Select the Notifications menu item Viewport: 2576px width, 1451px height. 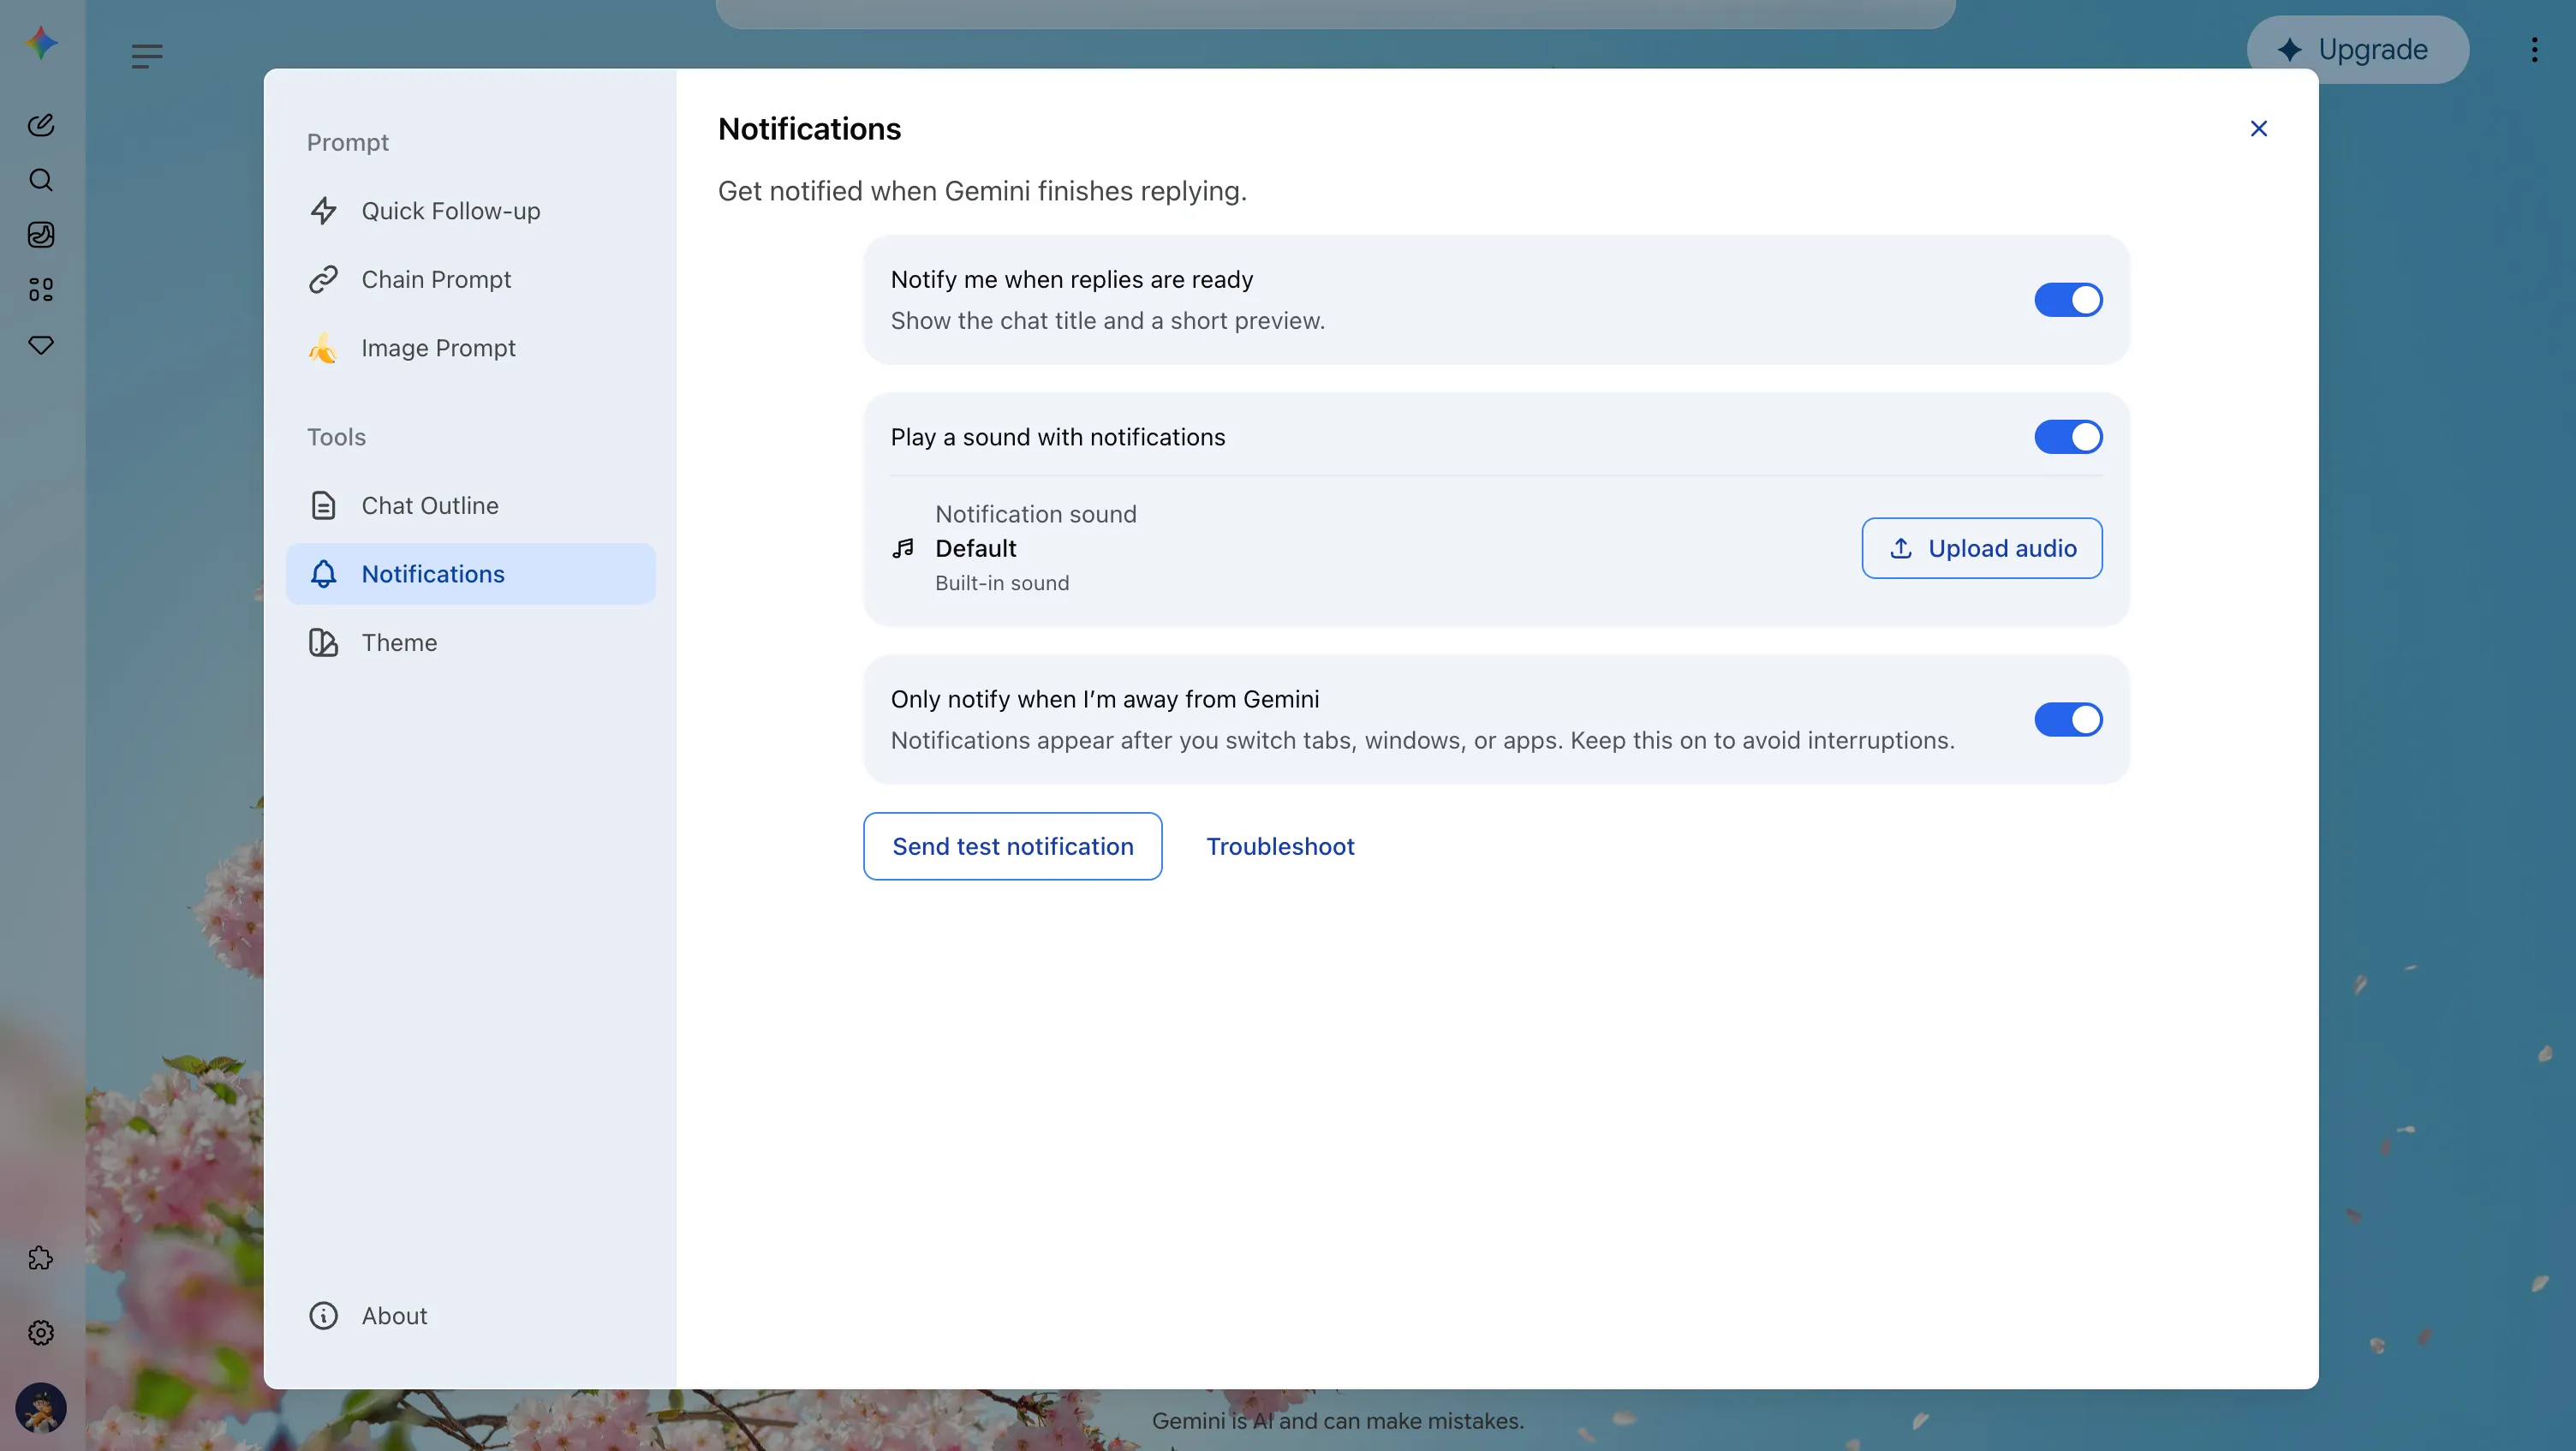471,574
